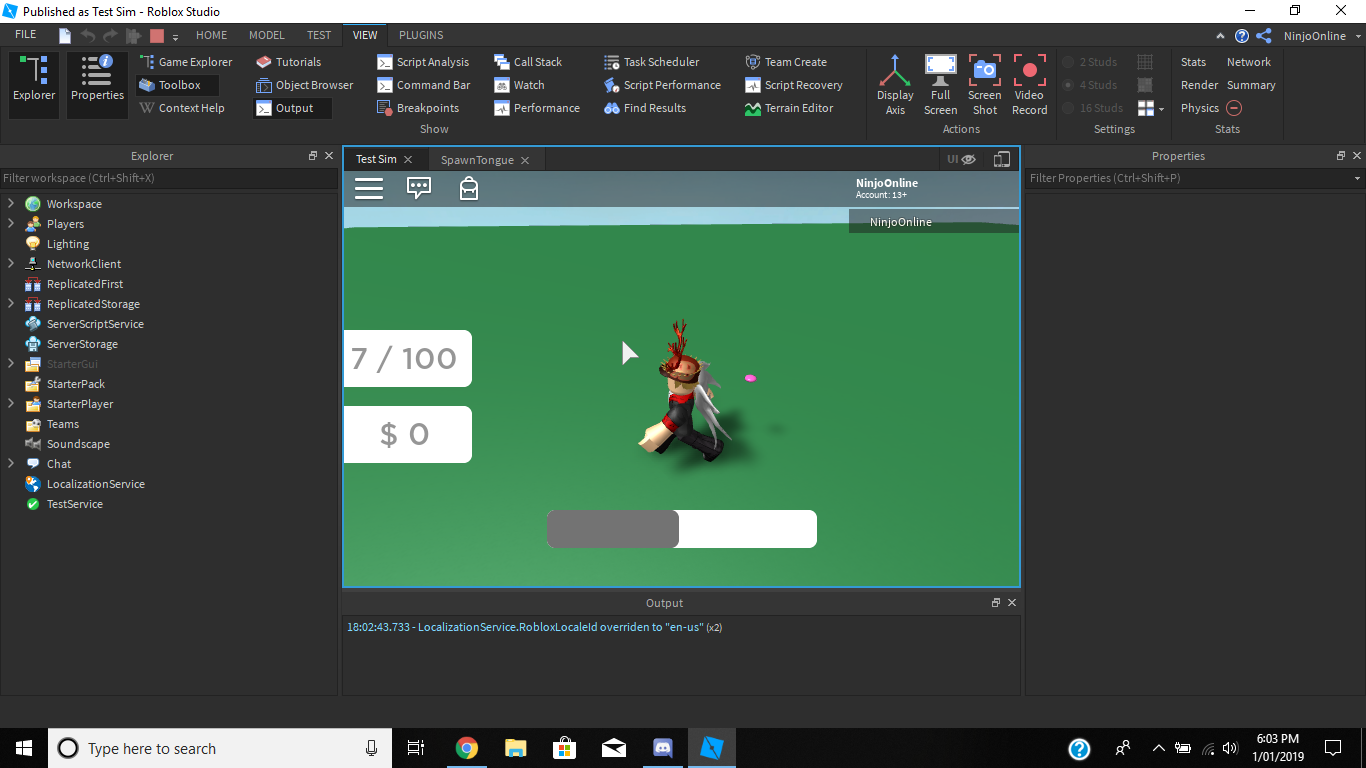This screenshot has height=768, width=1366.
Task: Take a Screen Shot of the game
Action: pos(984,85)
